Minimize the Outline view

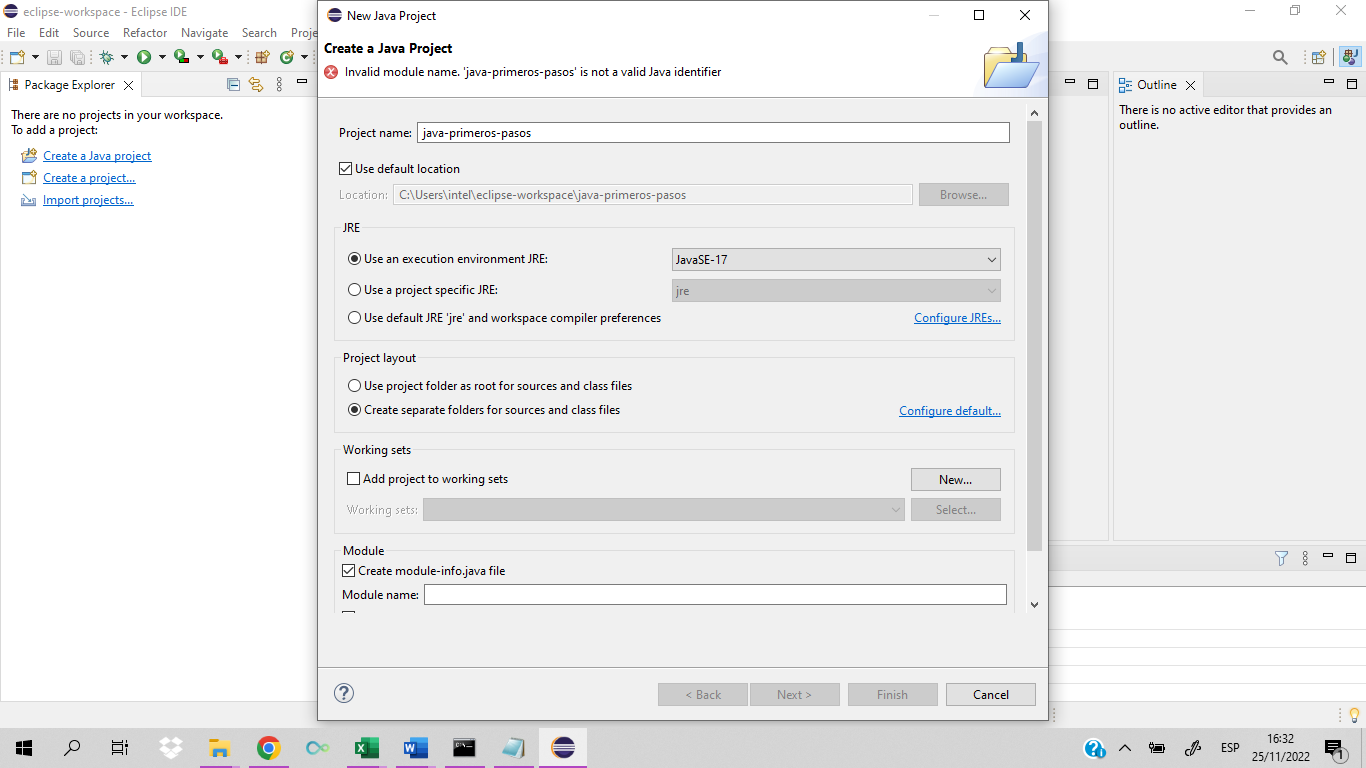[x=1329, y=82]
